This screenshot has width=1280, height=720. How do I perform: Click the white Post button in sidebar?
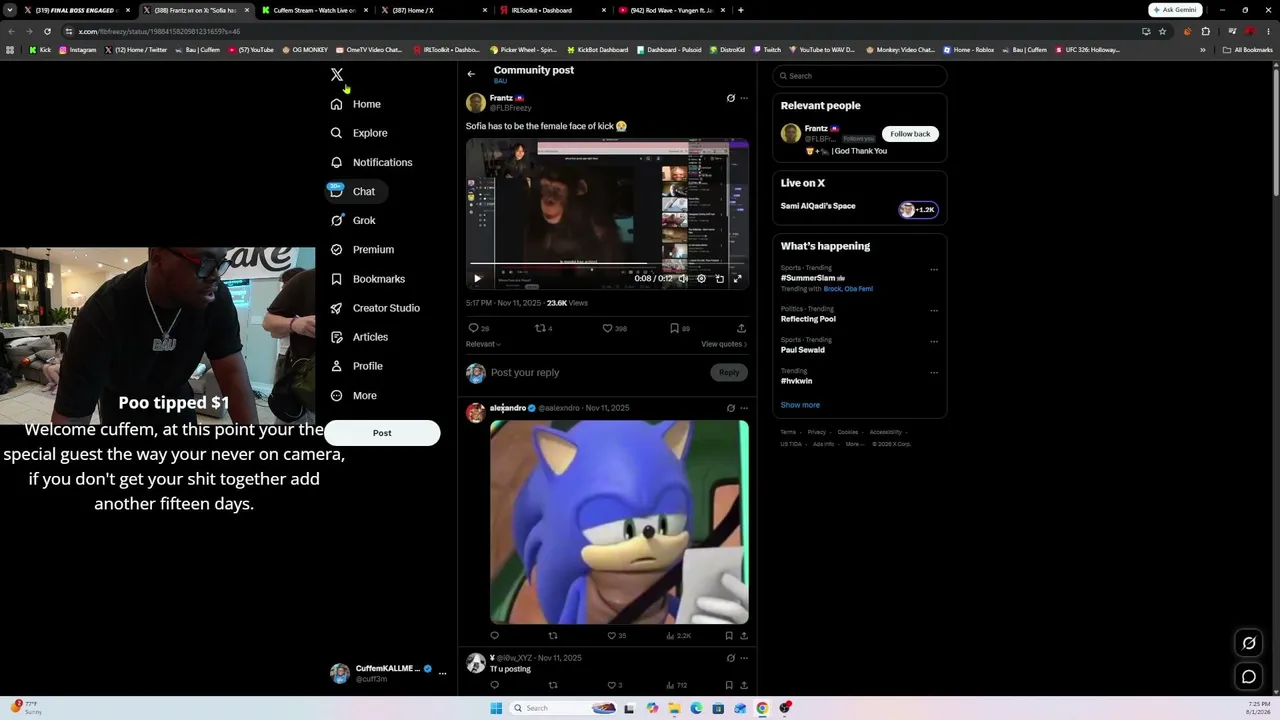tap(382, 433)
